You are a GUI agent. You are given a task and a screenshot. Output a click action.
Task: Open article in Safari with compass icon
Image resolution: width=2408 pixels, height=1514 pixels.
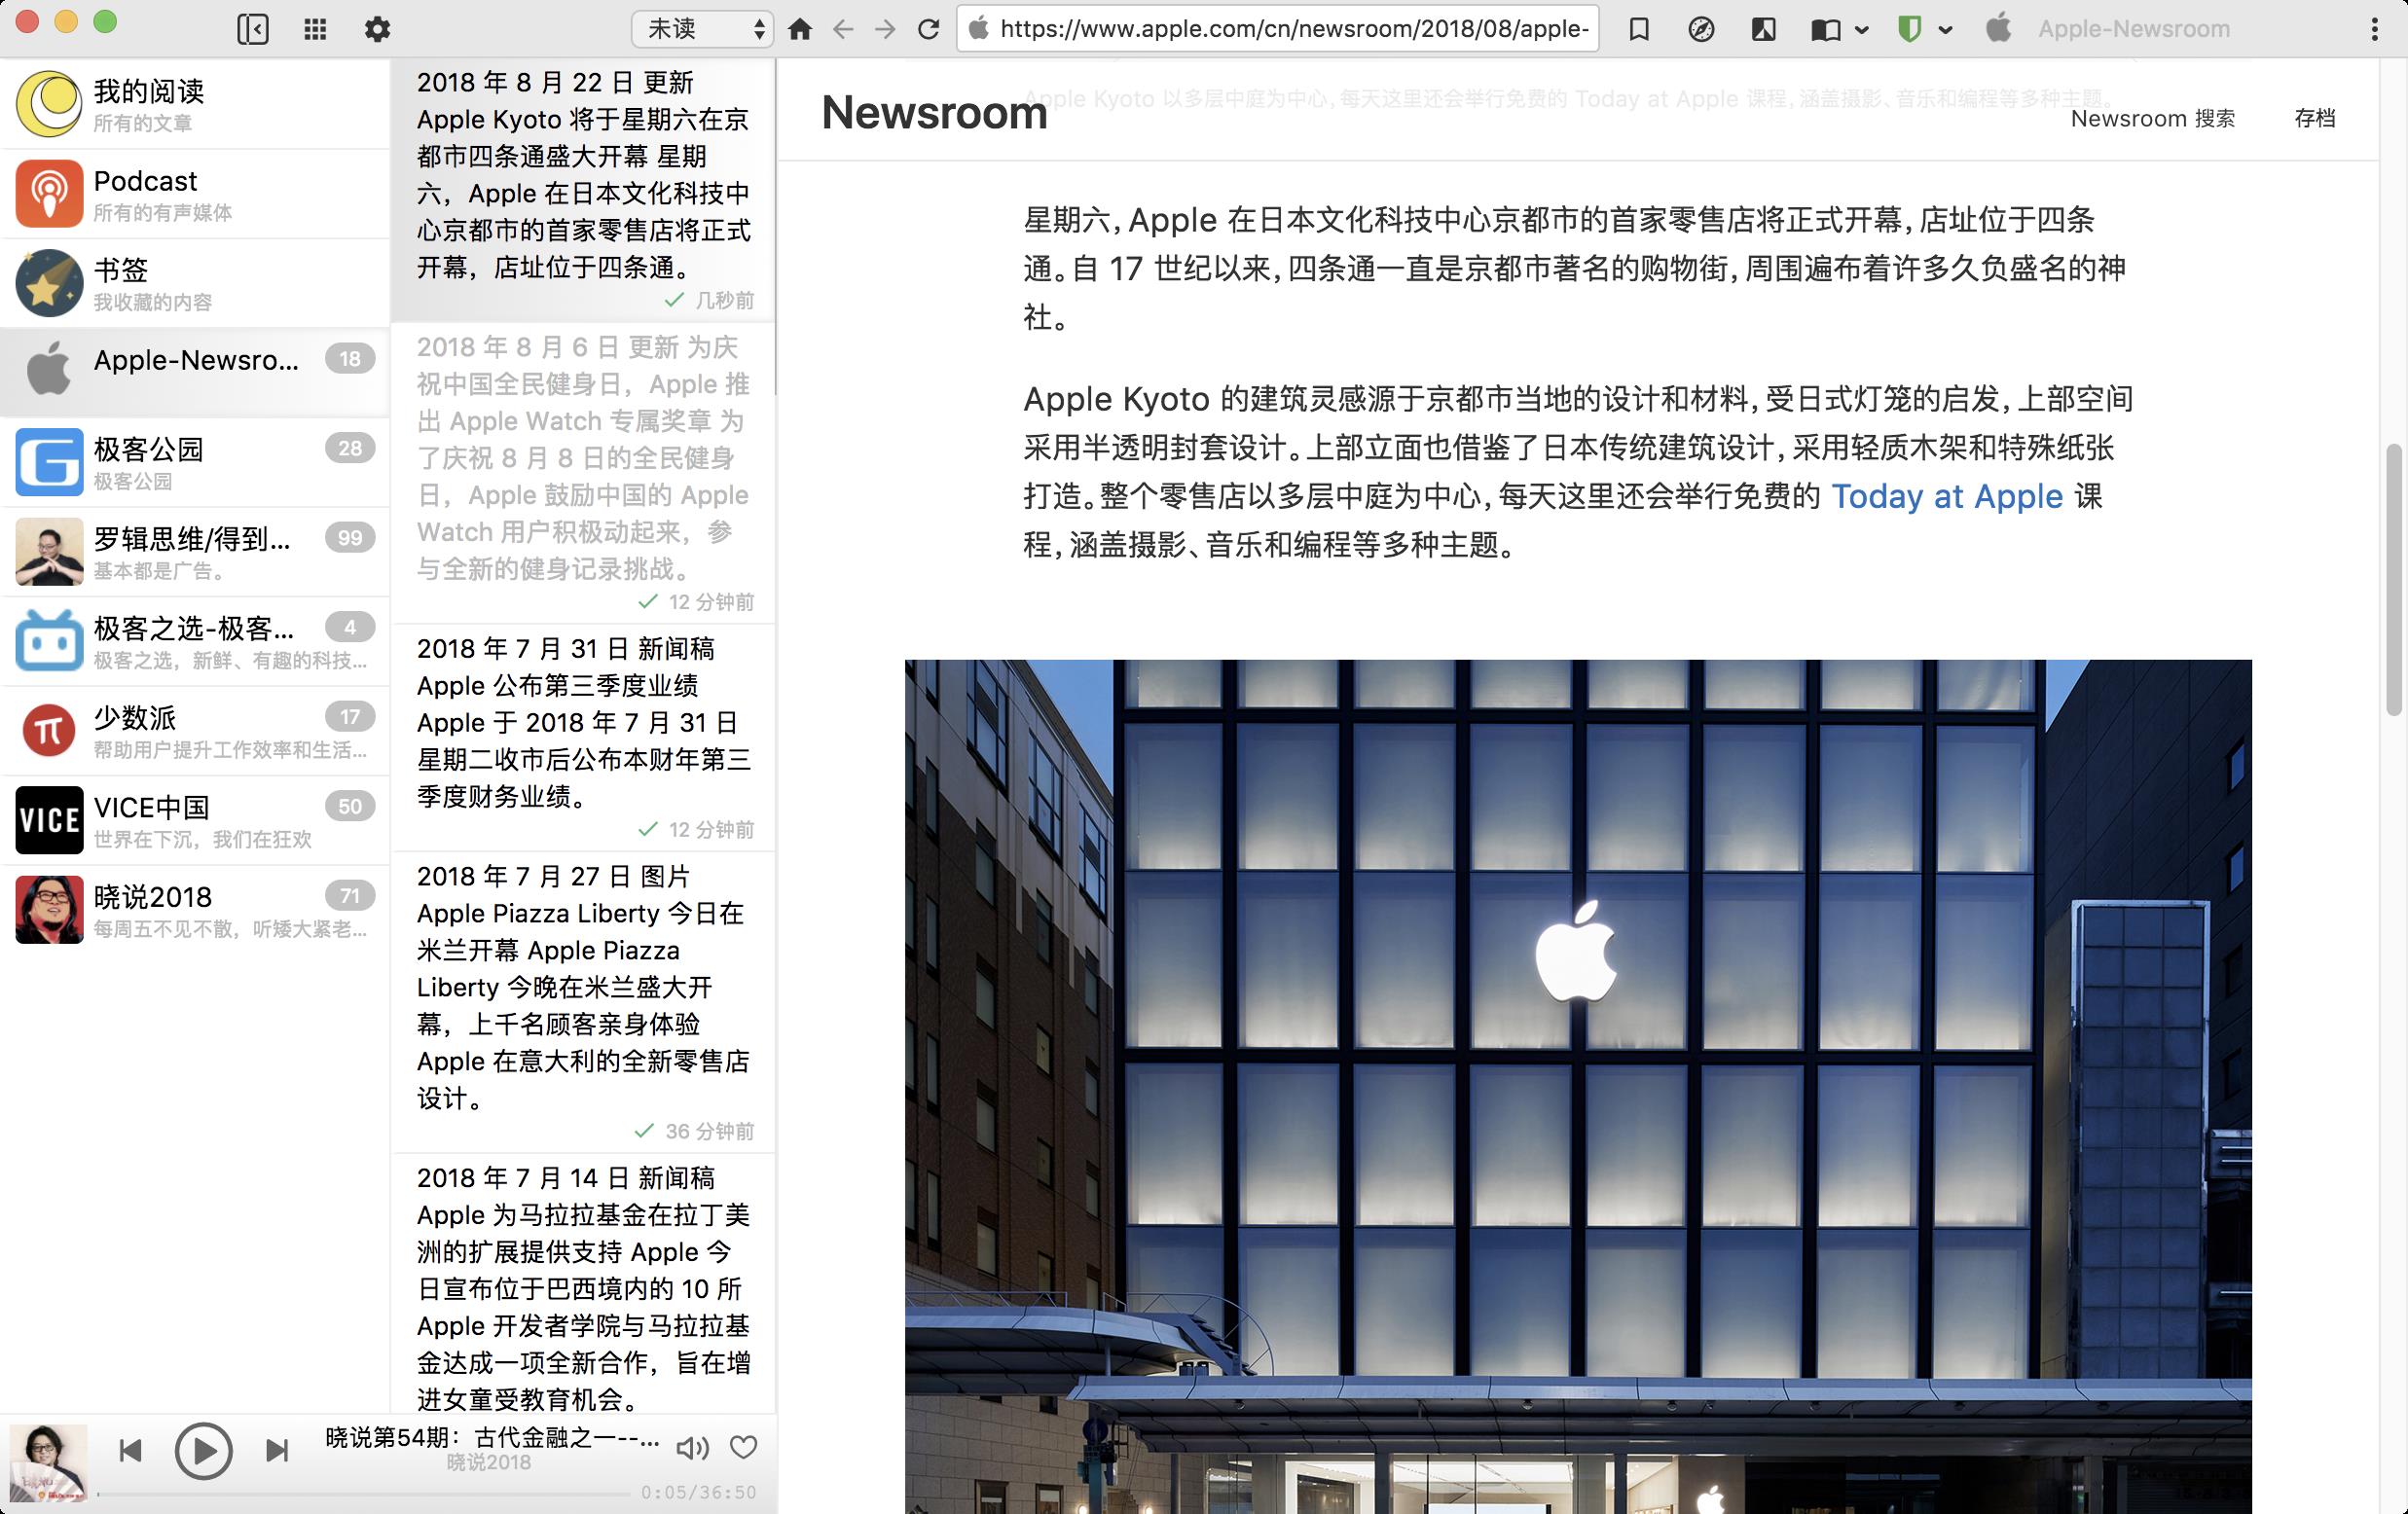[x=1701, y=29]
